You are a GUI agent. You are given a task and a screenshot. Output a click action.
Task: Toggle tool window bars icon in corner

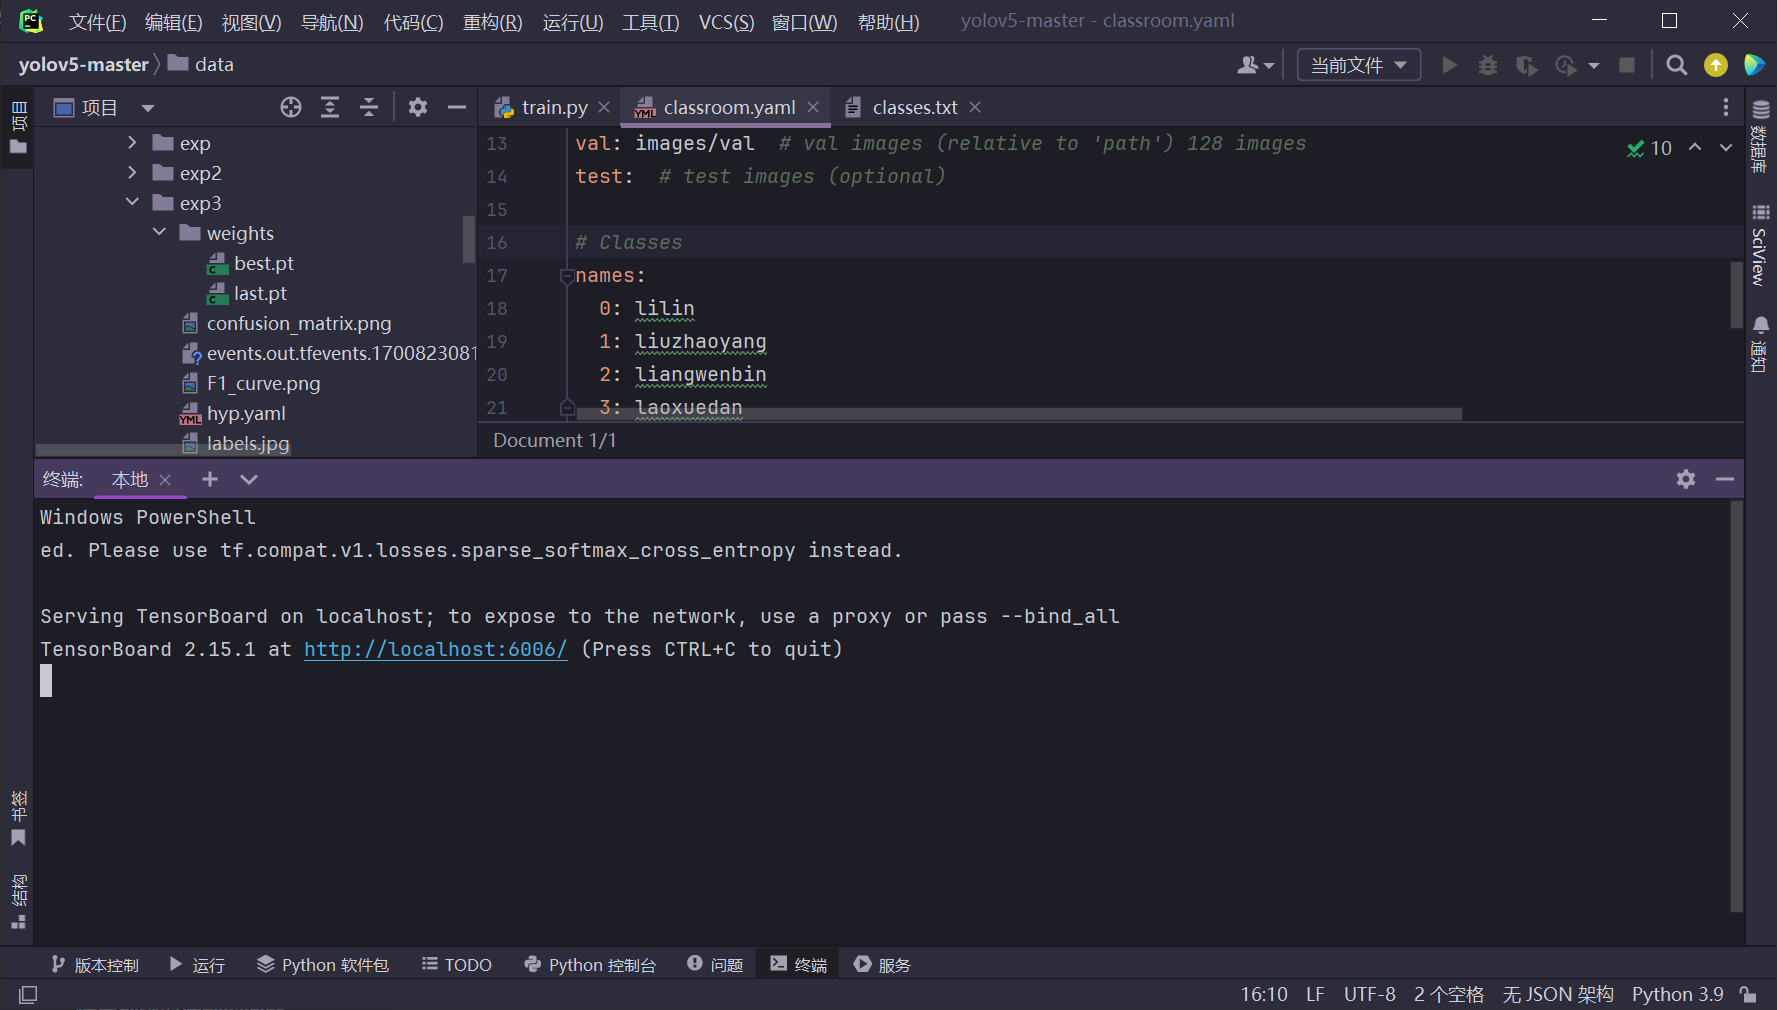pos(28,994)
